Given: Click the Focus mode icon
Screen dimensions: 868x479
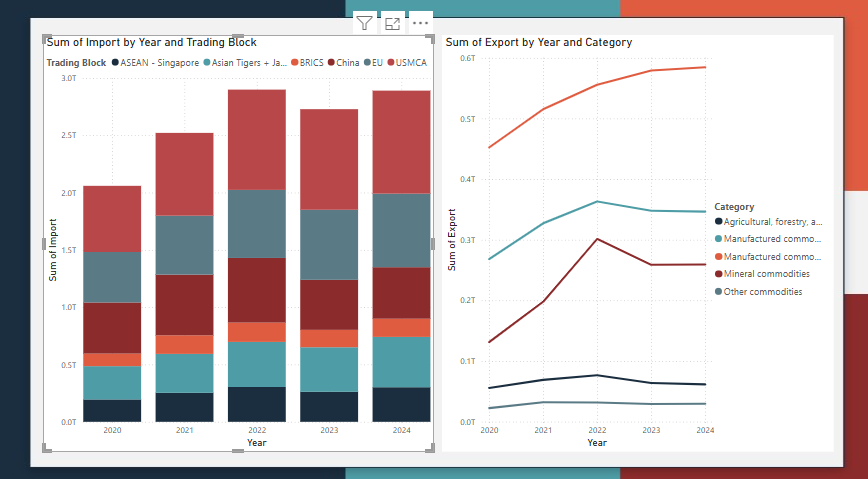Looking at the screenshot, I should 392,23.
